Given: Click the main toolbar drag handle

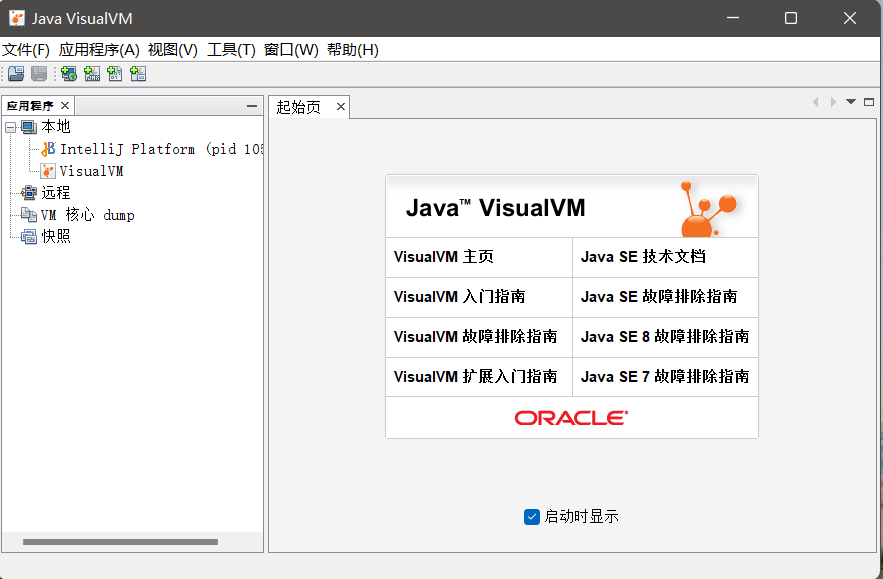Looking at the screenshot, I should [3, 74].
